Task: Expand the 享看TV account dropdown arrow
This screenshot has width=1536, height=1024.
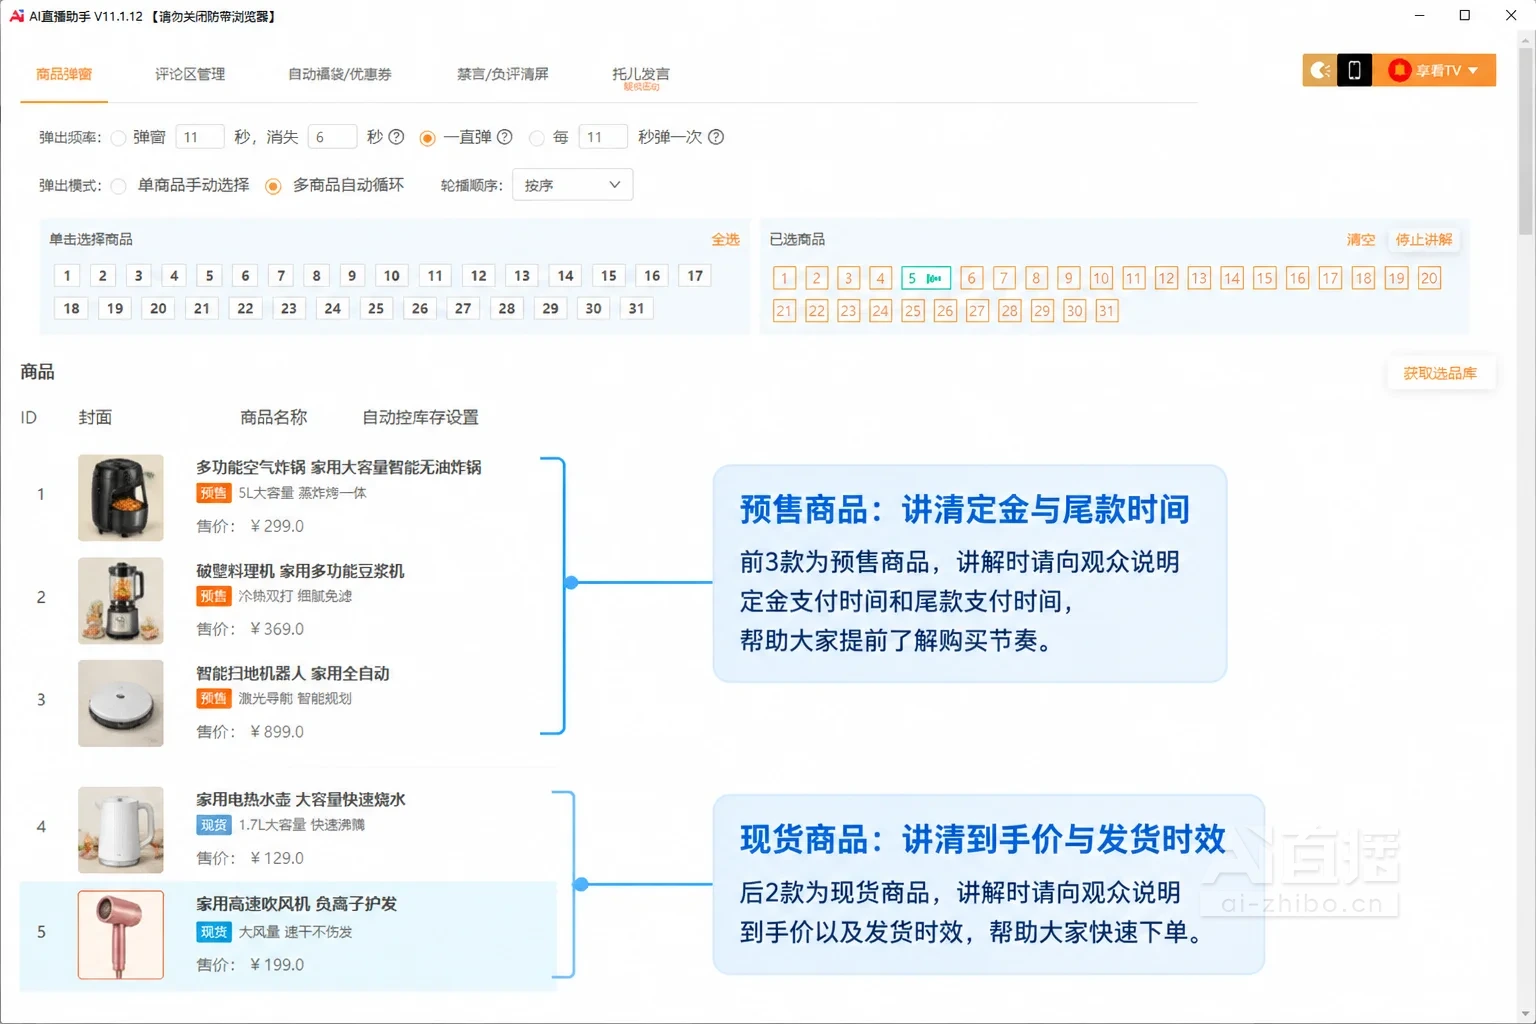Action: pyautogui.click(x=1473, y=70)
